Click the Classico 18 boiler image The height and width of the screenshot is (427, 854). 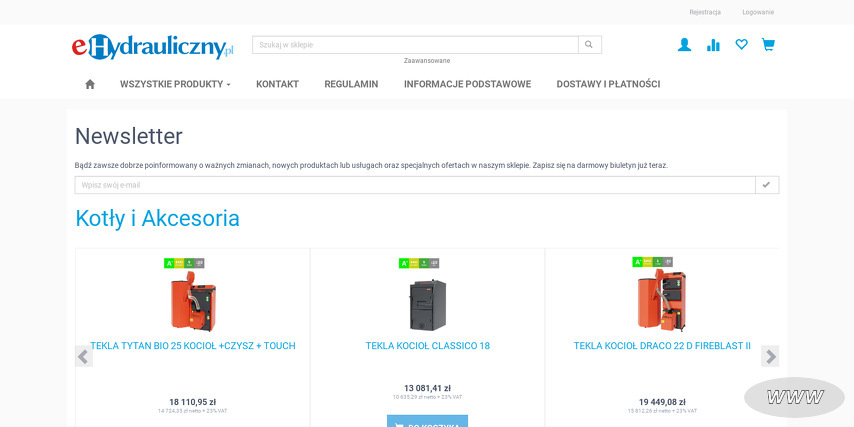[428, 304]
